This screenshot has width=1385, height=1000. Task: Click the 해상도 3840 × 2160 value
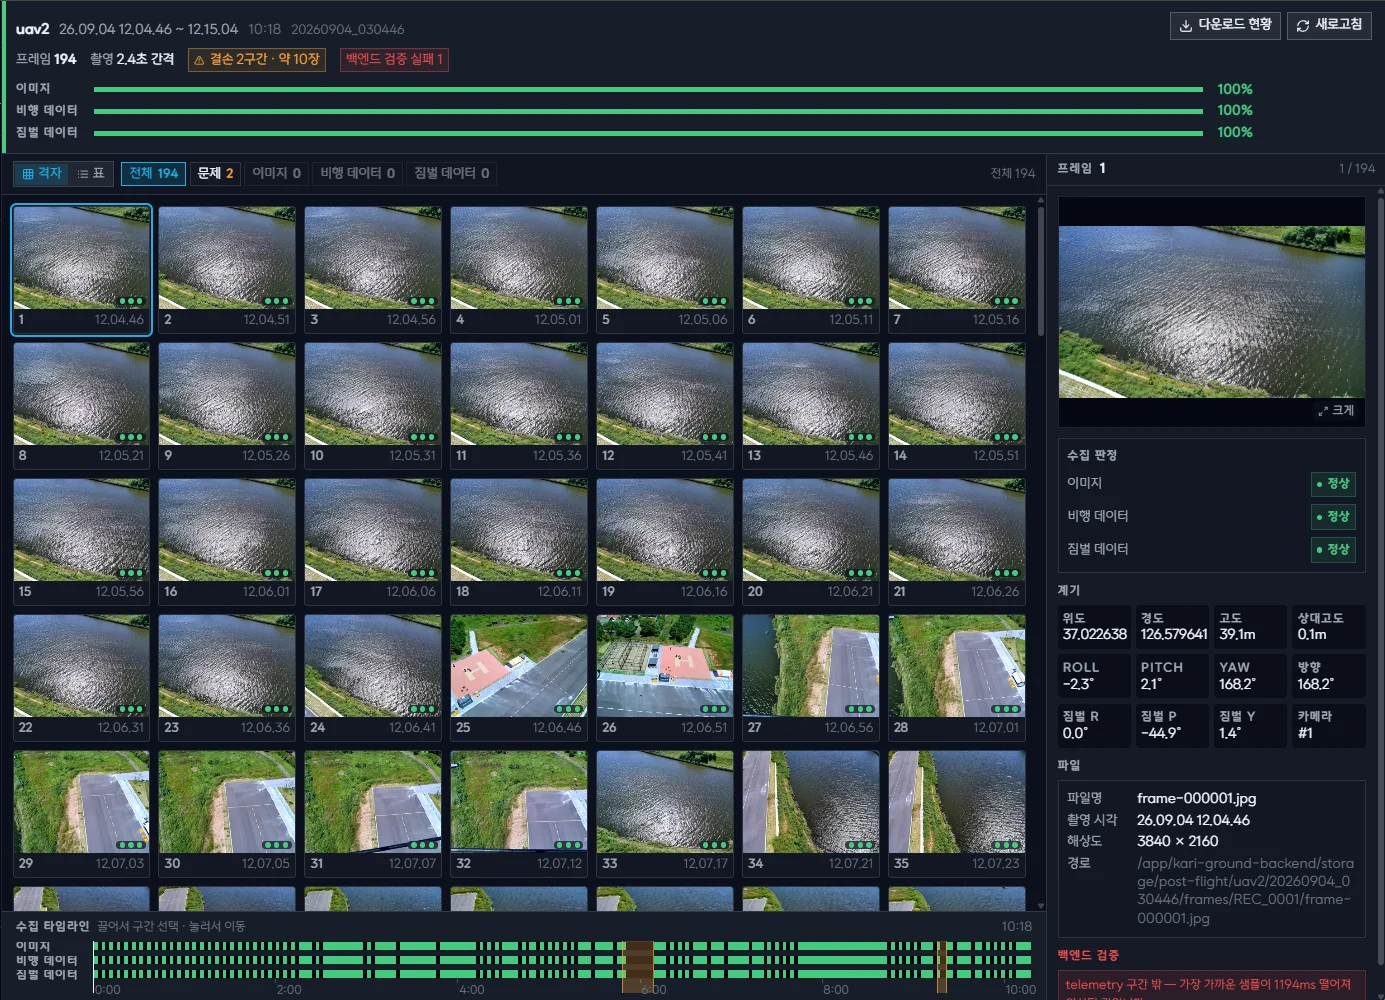tap(1177, 841)
